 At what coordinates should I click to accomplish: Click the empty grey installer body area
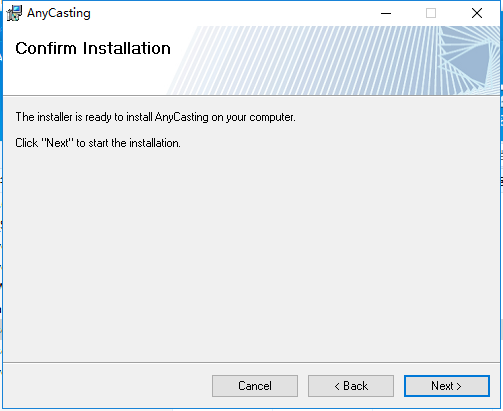(x=251, y=253)
